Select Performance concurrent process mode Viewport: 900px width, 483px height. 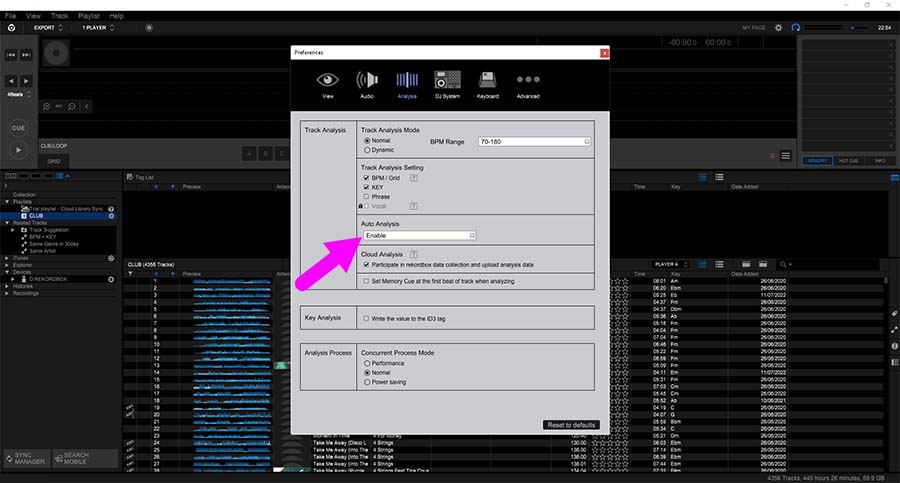click(367, 364)
